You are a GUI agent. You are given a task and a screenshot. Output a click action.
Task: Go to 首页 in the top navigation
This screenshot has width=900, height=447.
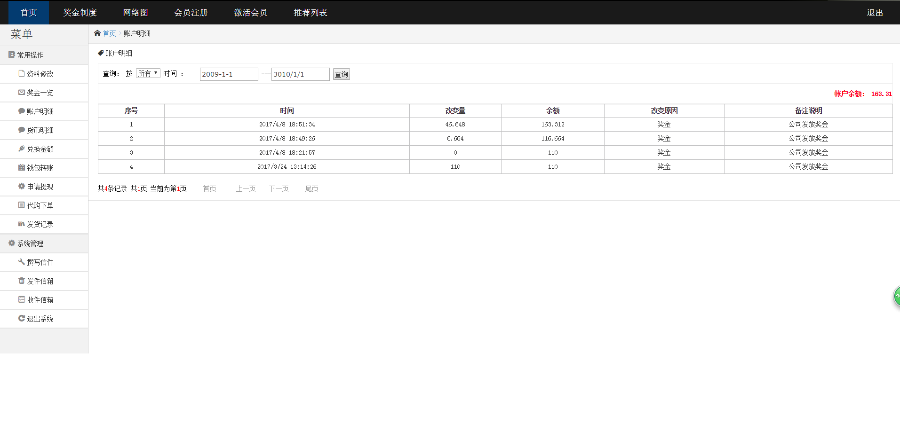coord(29,13)
